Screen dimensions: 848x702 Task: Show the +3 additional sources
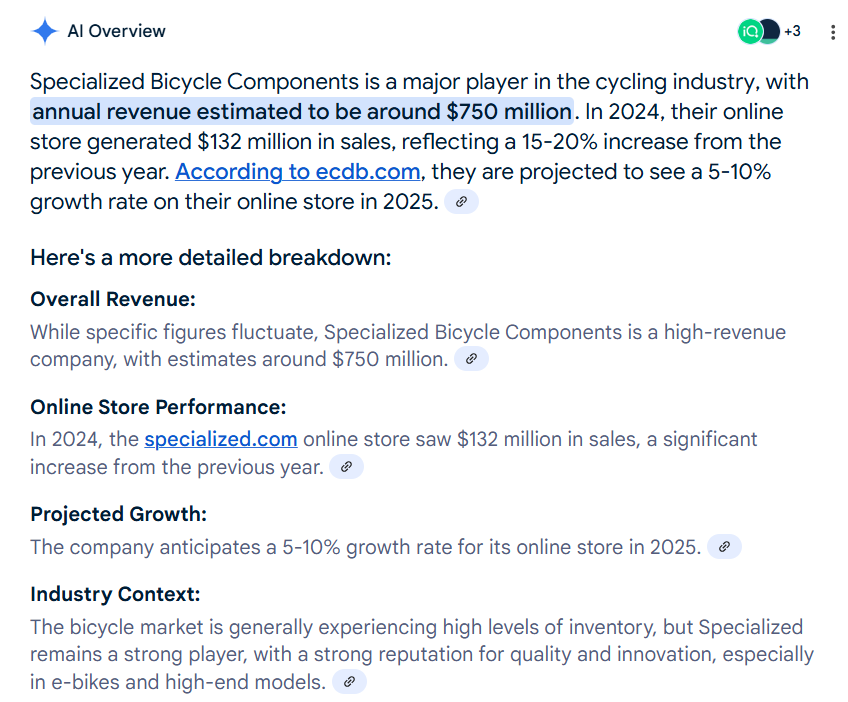click(792, 31)
